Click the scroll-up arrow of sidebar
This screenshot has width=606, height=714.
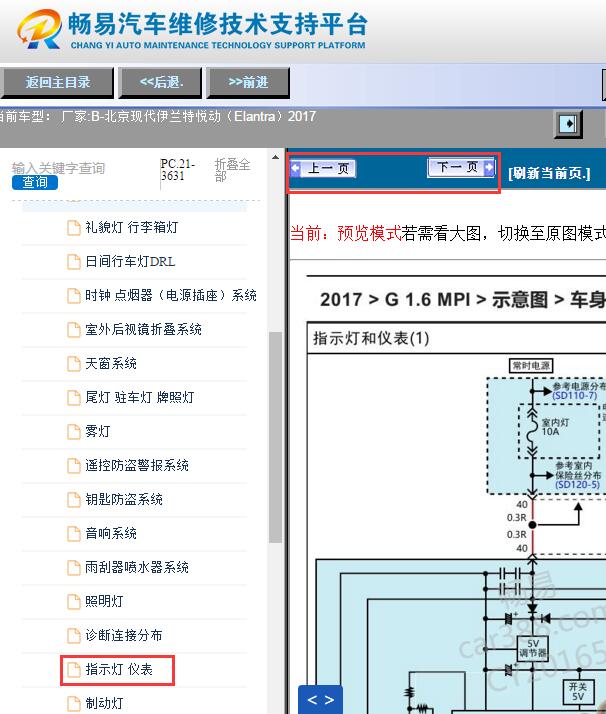tap(275, 158)
